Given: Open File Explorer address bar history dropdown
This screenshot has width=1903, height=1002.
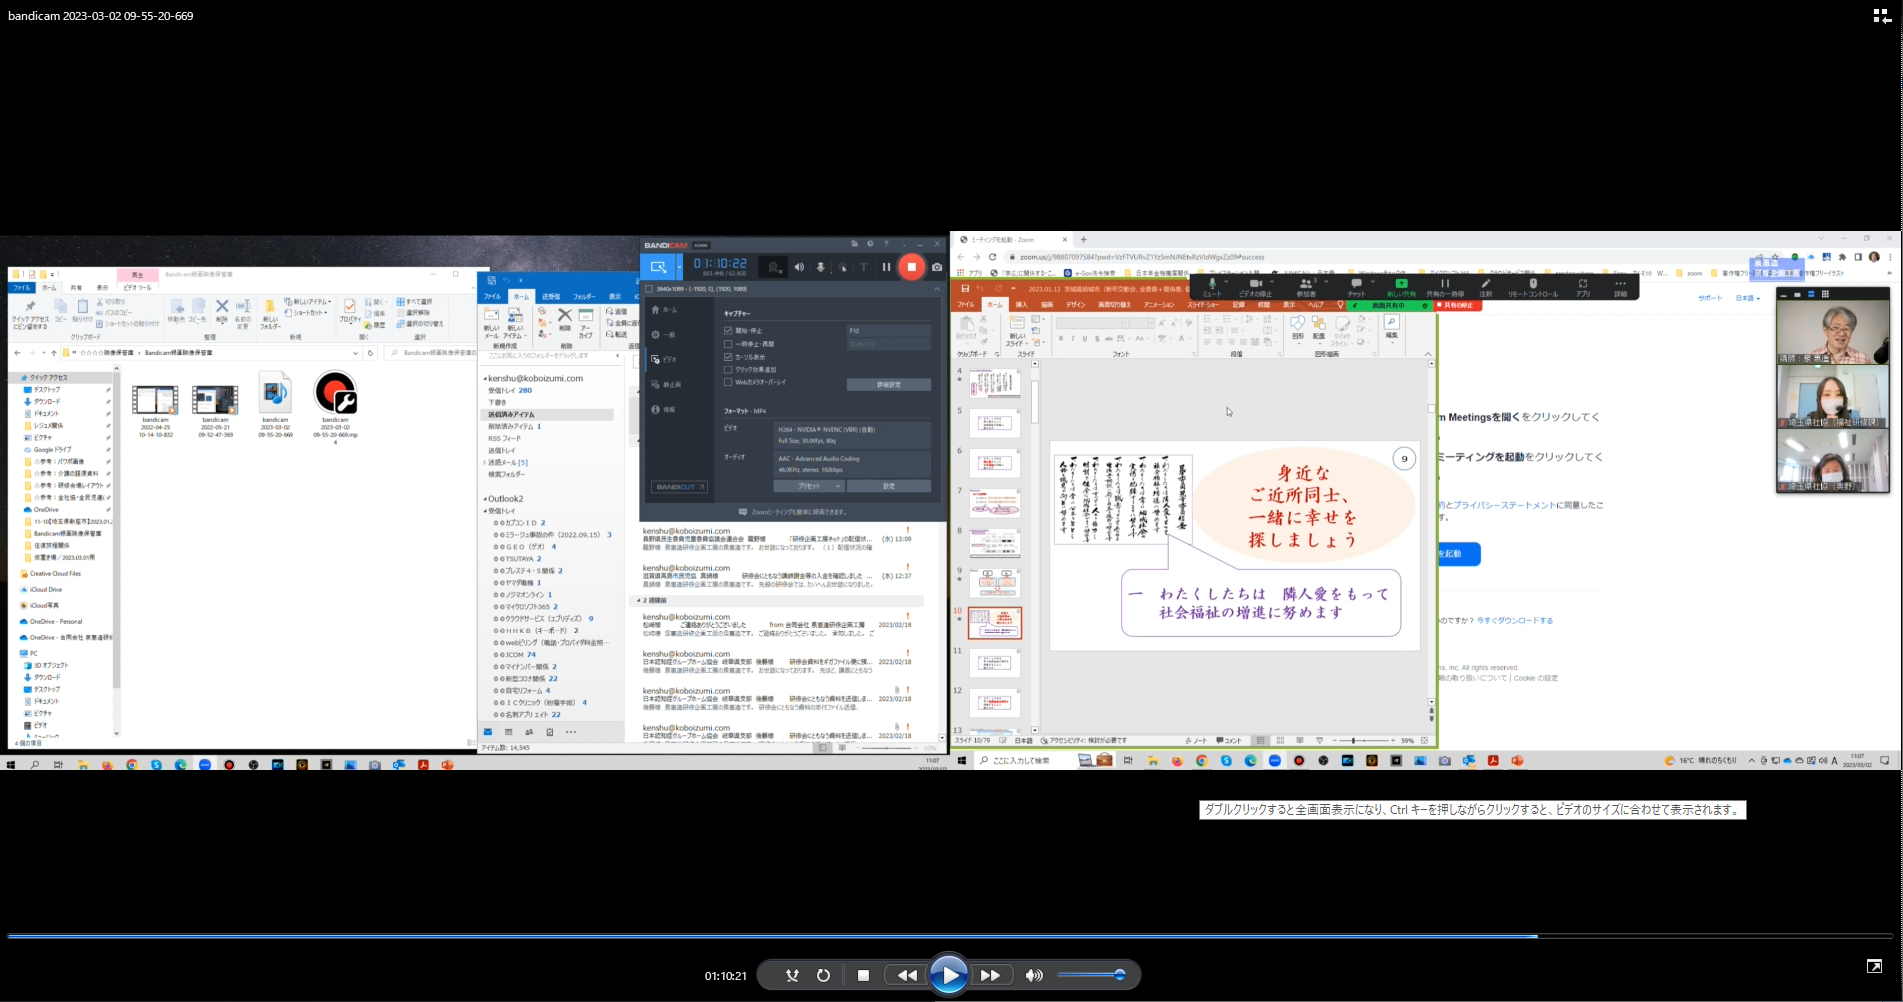Looking at the screenshot, I should [357, 352].
